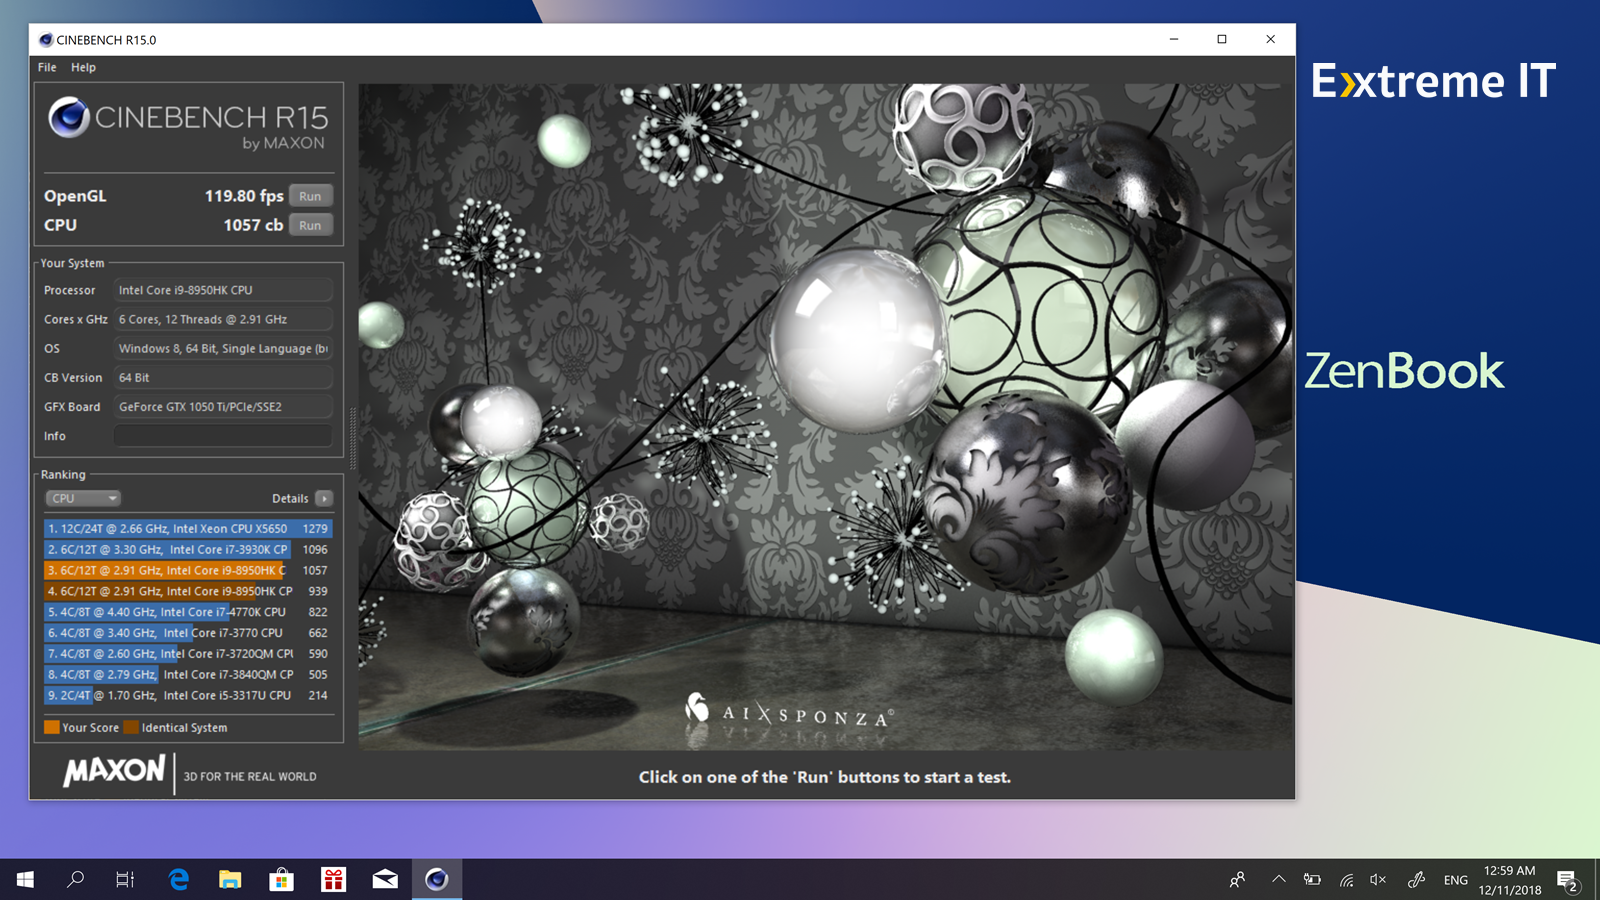
Task: Open Microsoft Store from the taskbar
Action: [282, 879]
